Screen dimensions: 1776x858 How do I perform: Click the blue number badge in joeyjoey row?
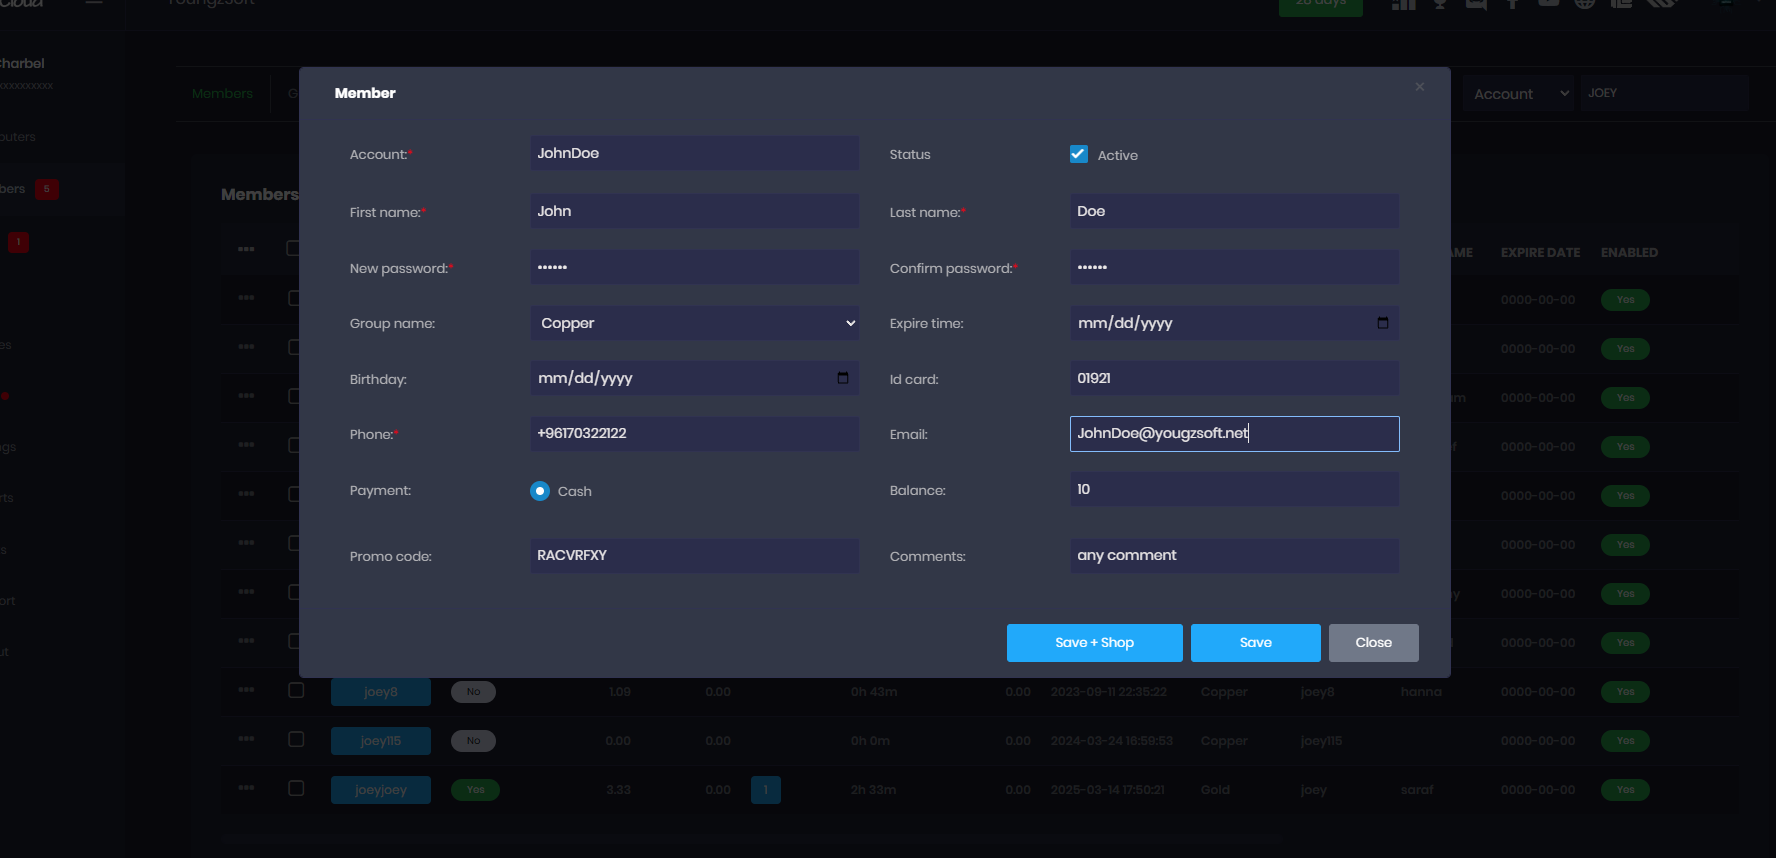pos(765,790)
